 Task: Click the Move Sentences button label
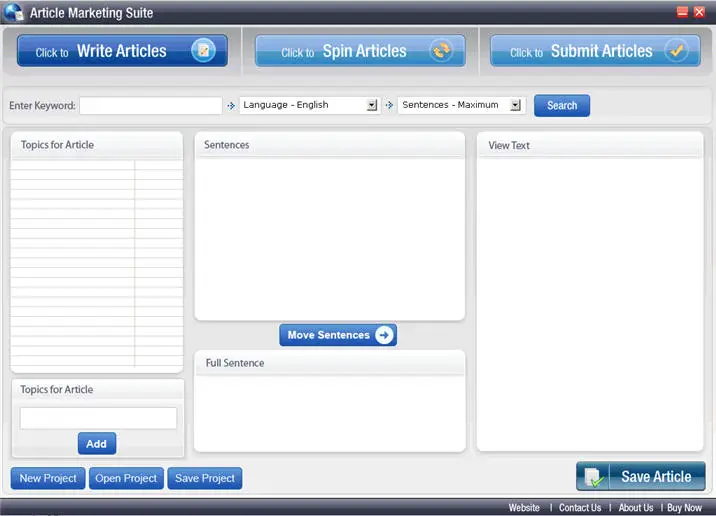328,335
